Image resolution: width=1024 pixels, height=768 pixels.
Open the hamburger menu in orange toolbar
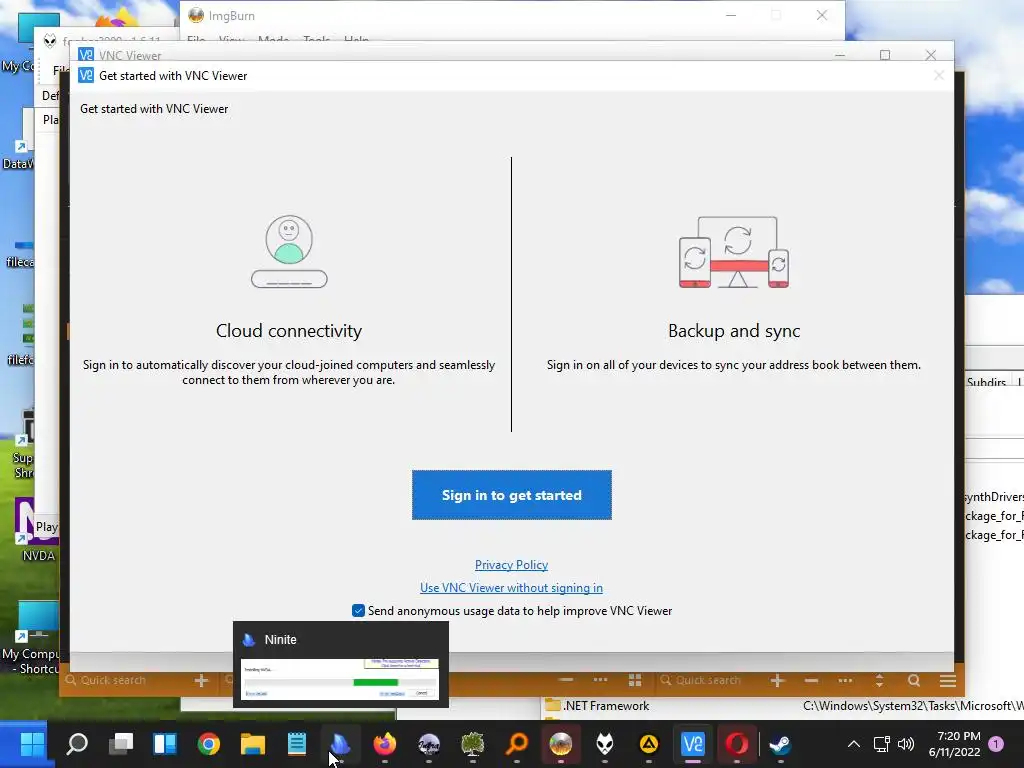click(948, 680)
